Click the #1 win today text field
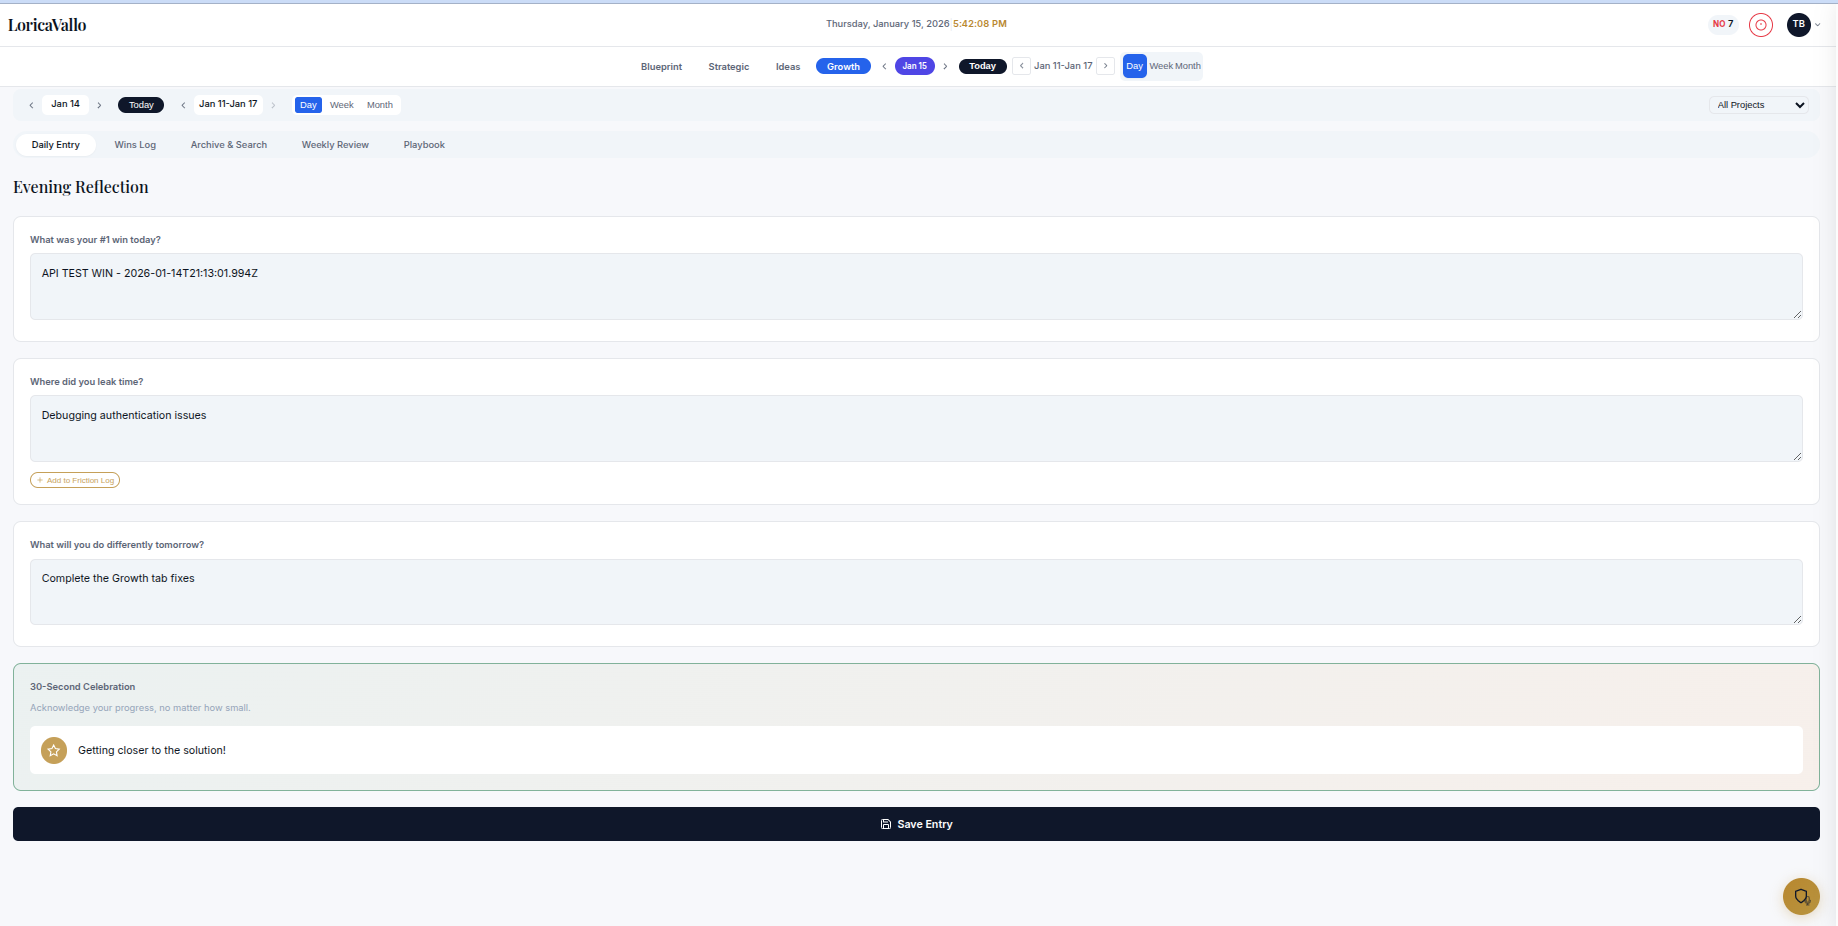This screenshot has width=1838, height=926. coord(916,286)
